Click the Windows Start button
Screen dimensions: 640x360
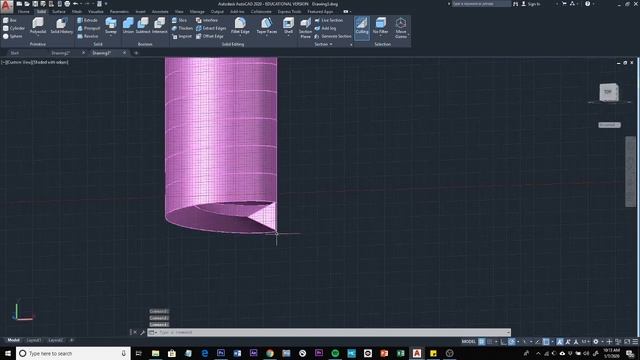(x=8, y=353)
